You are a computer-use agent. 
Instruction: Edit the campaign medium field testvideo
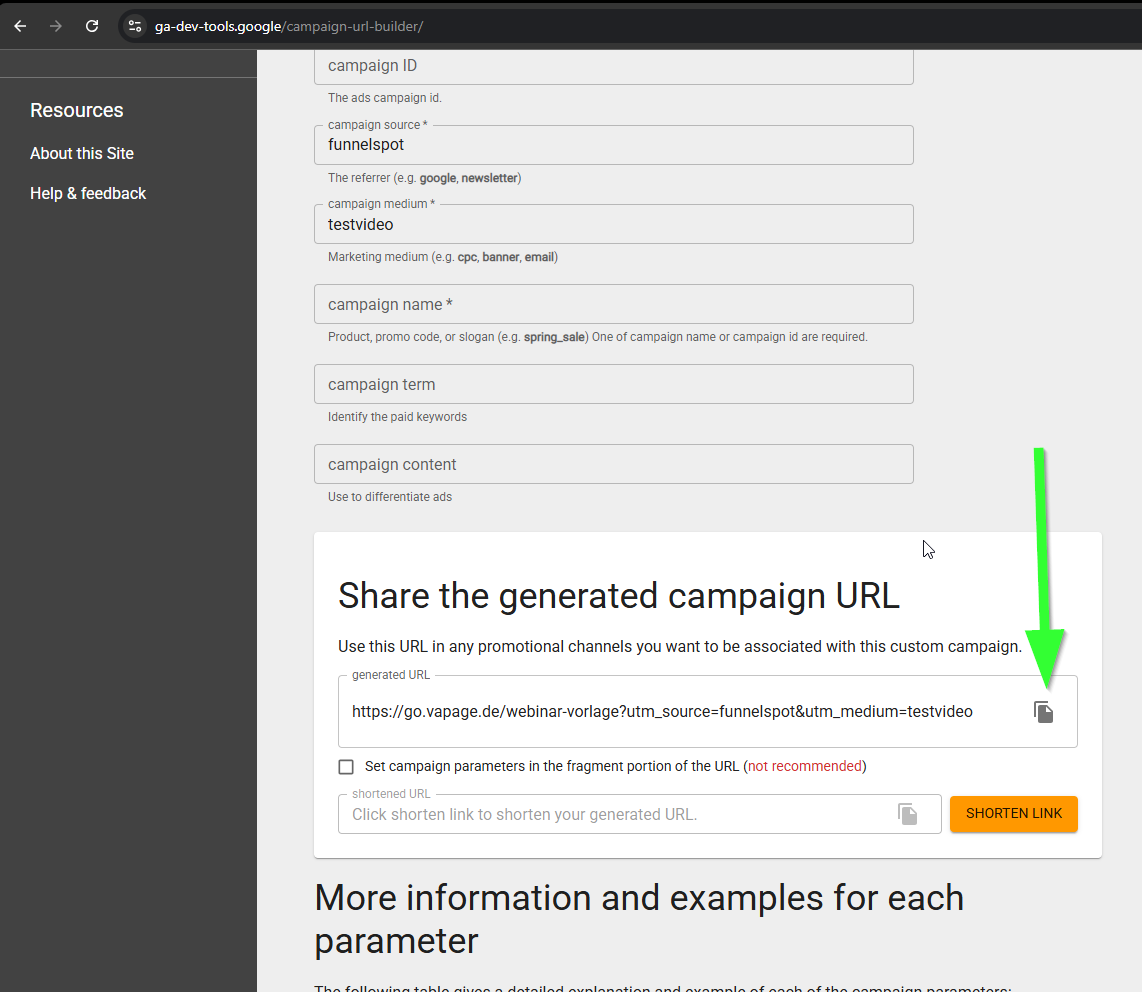[614, 224]
